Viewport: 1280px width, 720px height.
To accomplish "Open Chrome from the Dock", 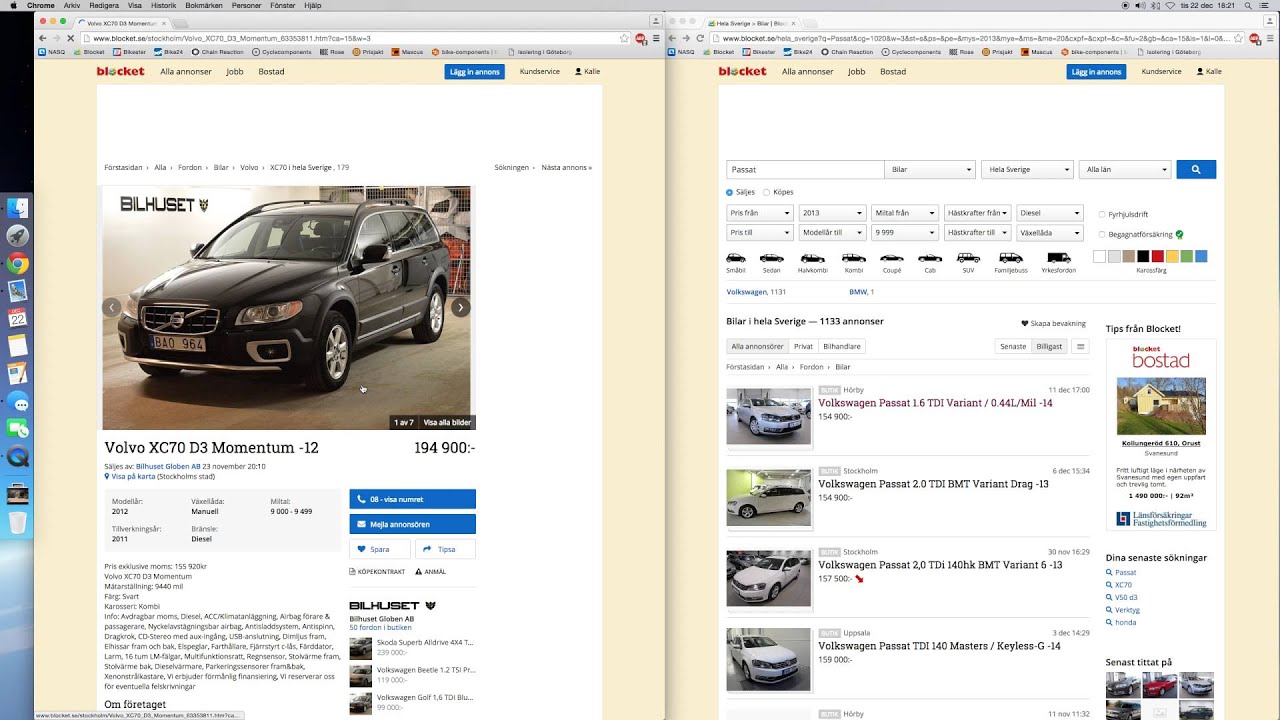I will pos(18,264).
